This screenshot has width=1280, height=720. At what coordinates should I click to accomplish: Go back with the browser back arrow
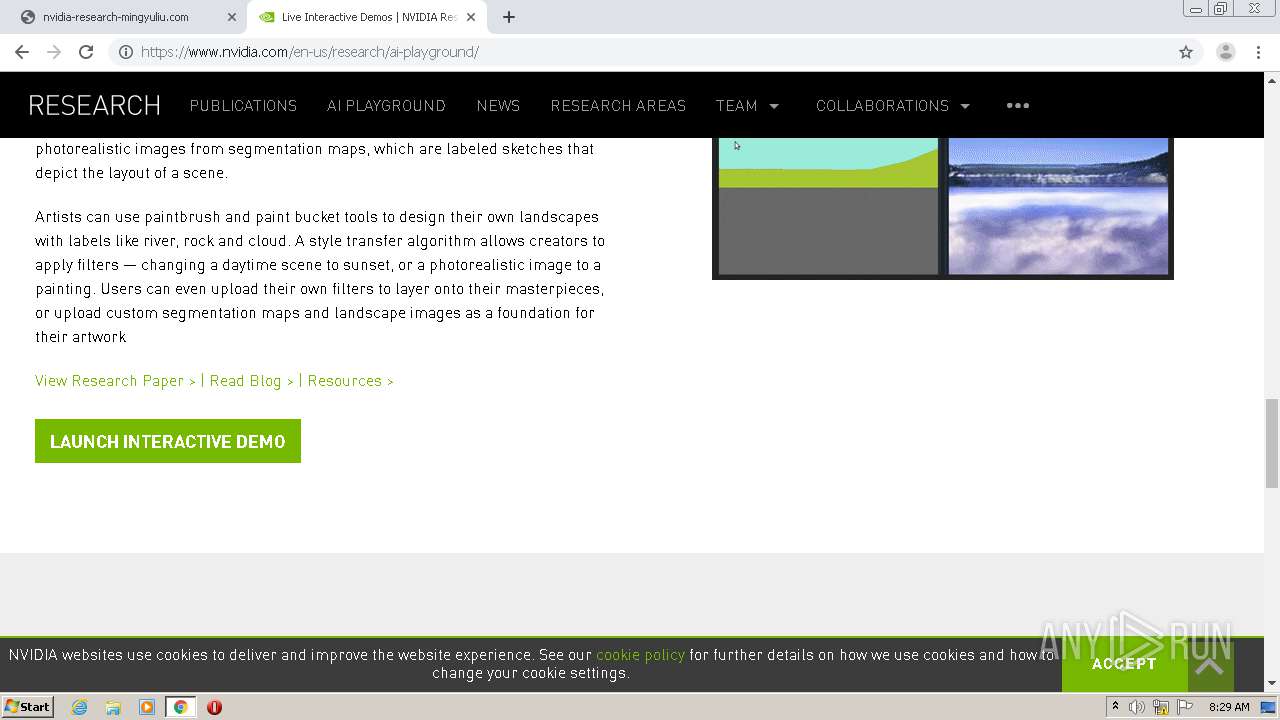pyautogui.click(x=22, y=52)
